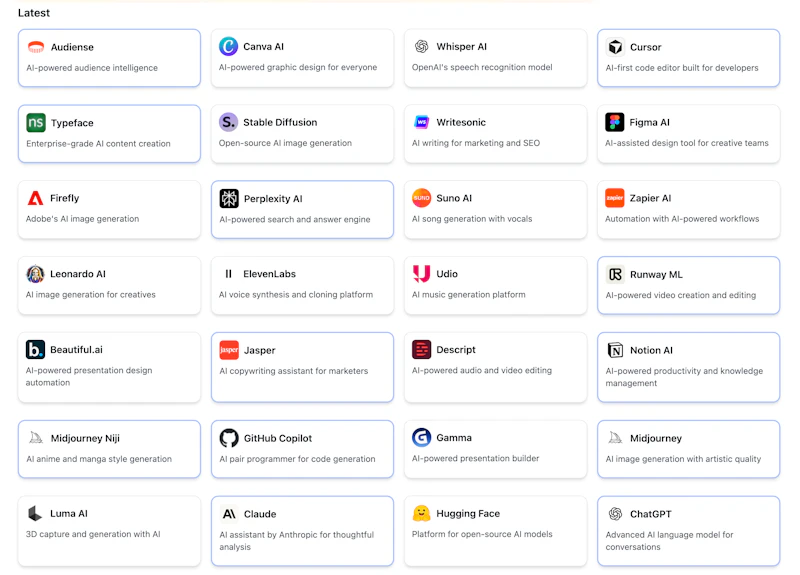The width and height of the screenshot is (800, 575).
Task: Click the Leonardo AI avatar icon
Action: tap(35, 274)
